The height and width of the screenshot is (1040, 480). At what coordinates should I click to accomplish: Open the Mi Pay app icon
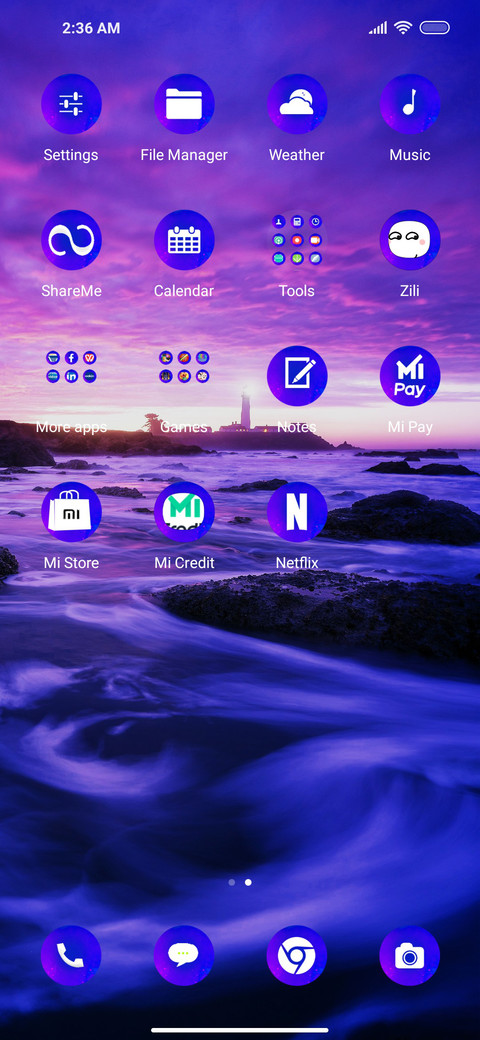[x=410, y=376]
